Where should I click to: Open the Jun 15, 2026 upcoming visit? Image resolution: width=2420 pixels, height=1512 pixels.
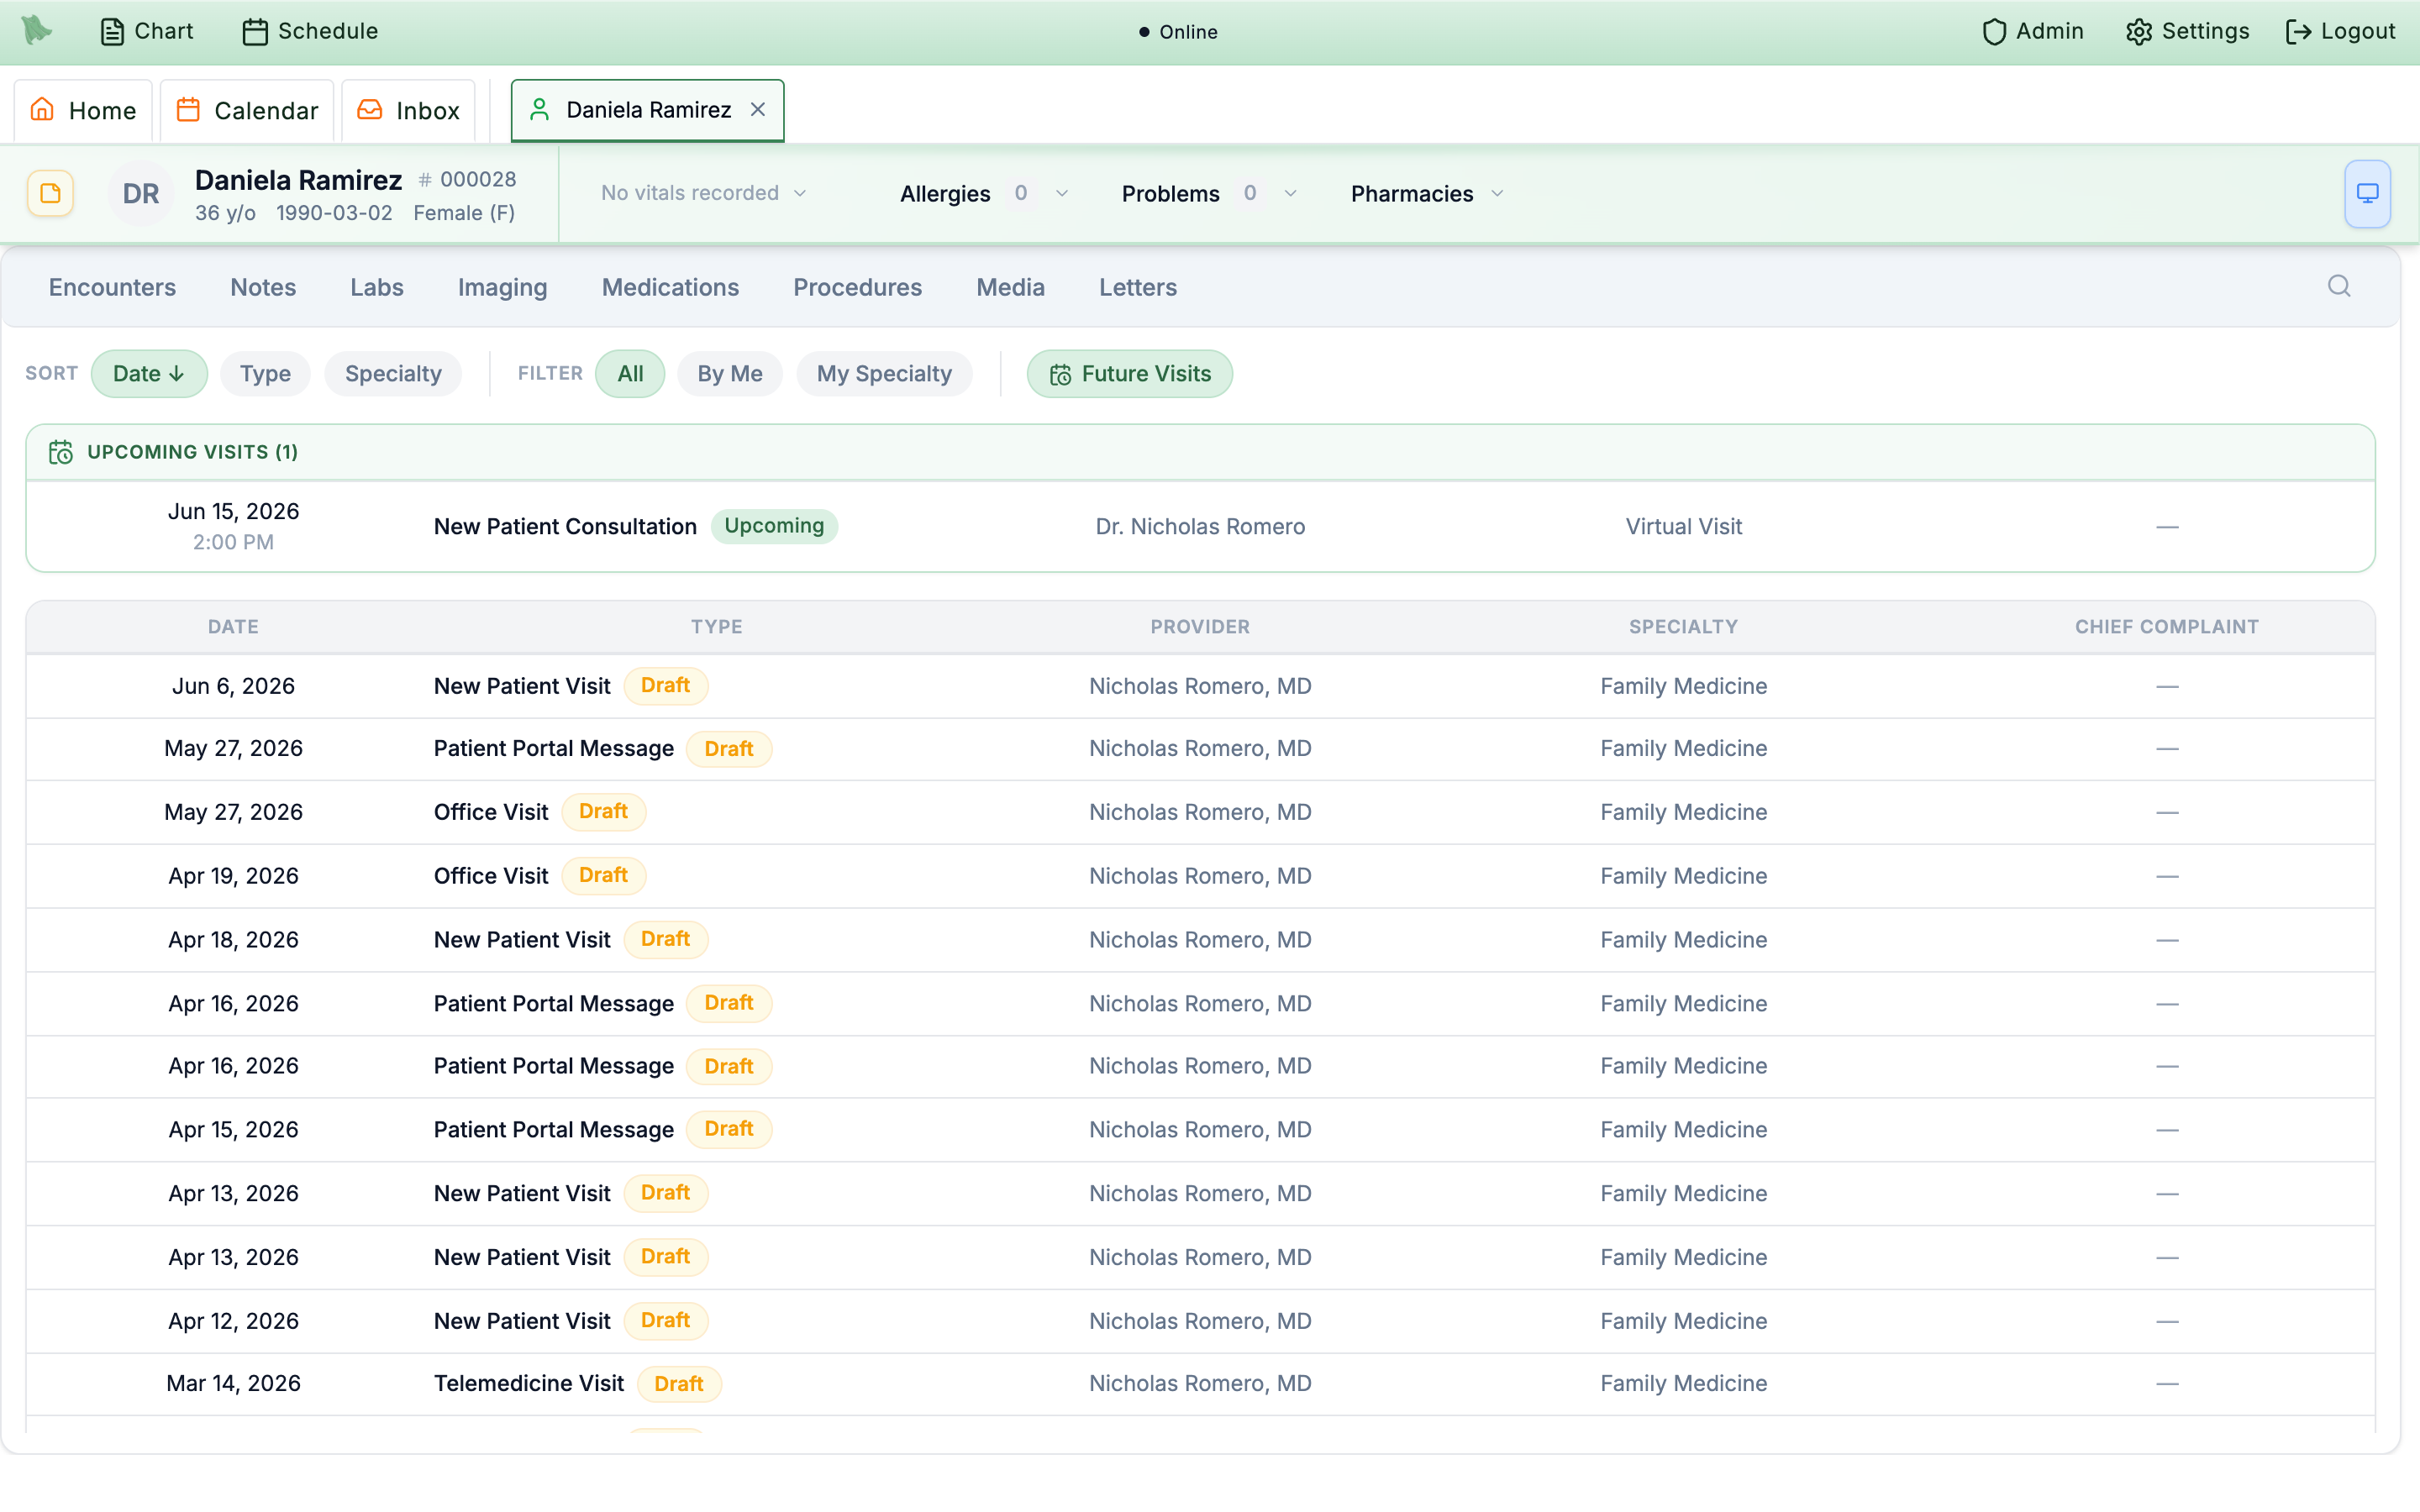click(x=1200, y=526)
